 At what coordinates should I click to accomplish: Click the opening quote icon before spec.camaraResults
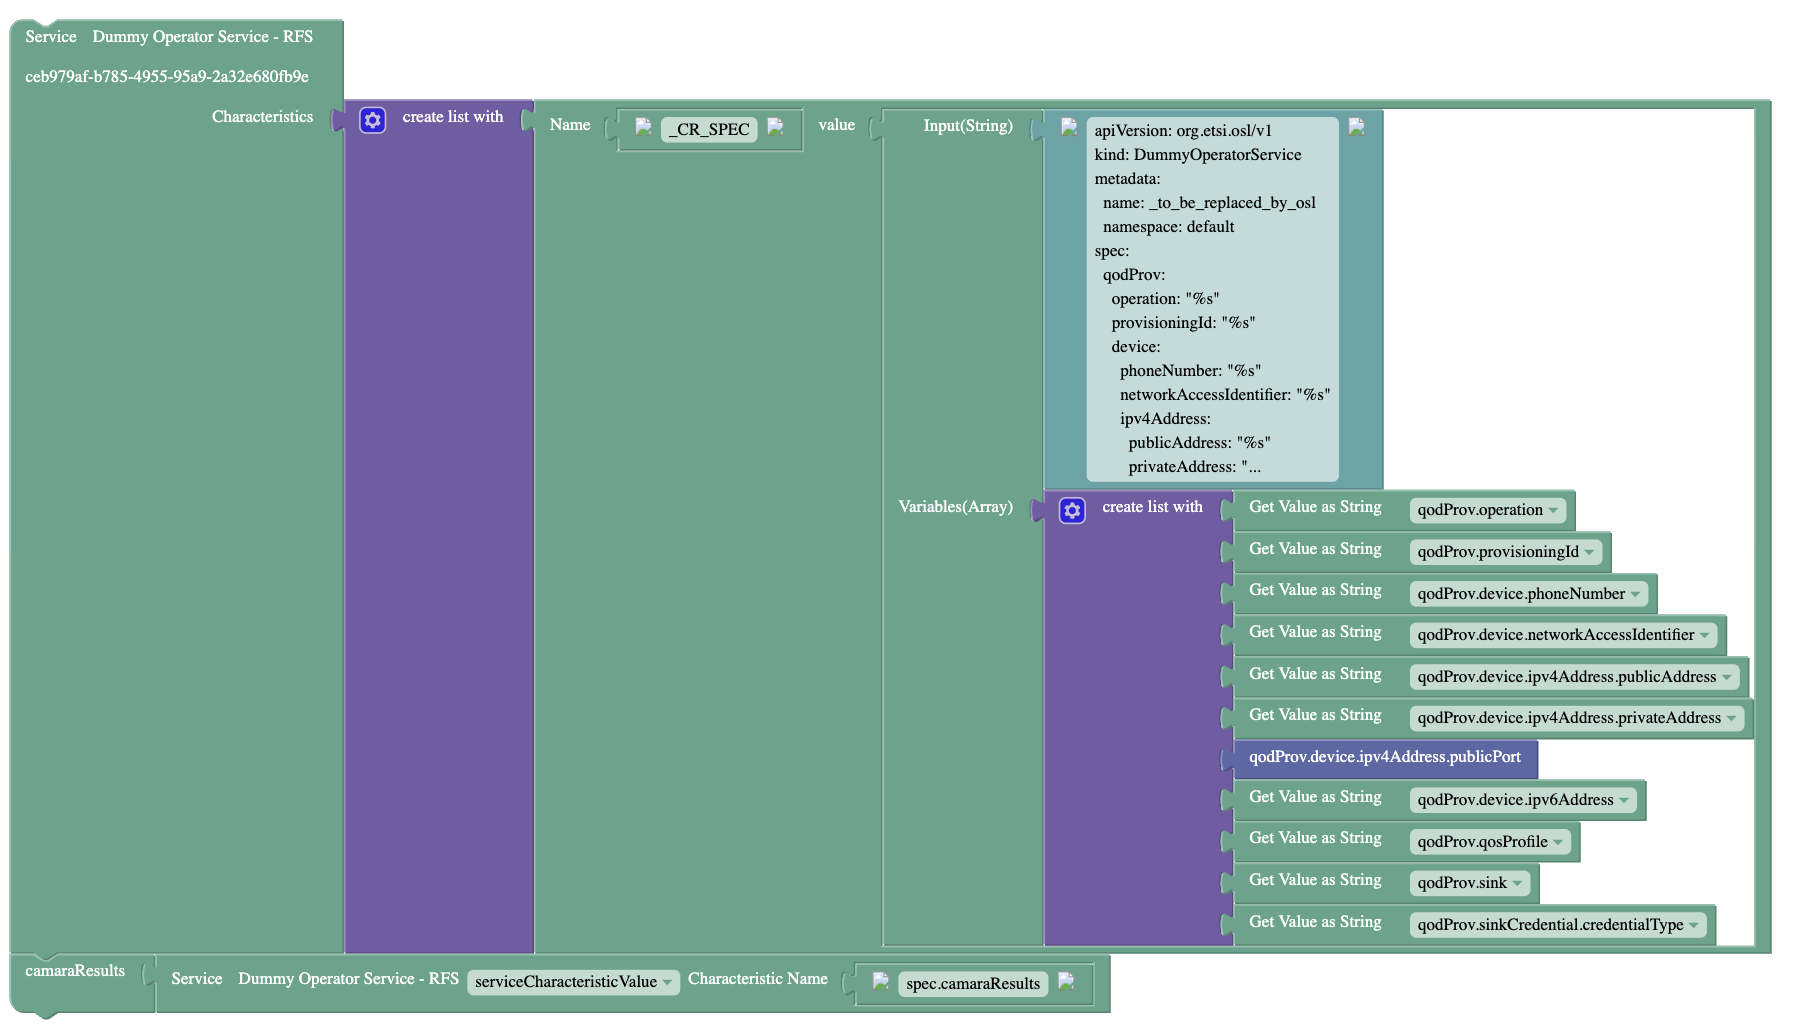[880, 981]
